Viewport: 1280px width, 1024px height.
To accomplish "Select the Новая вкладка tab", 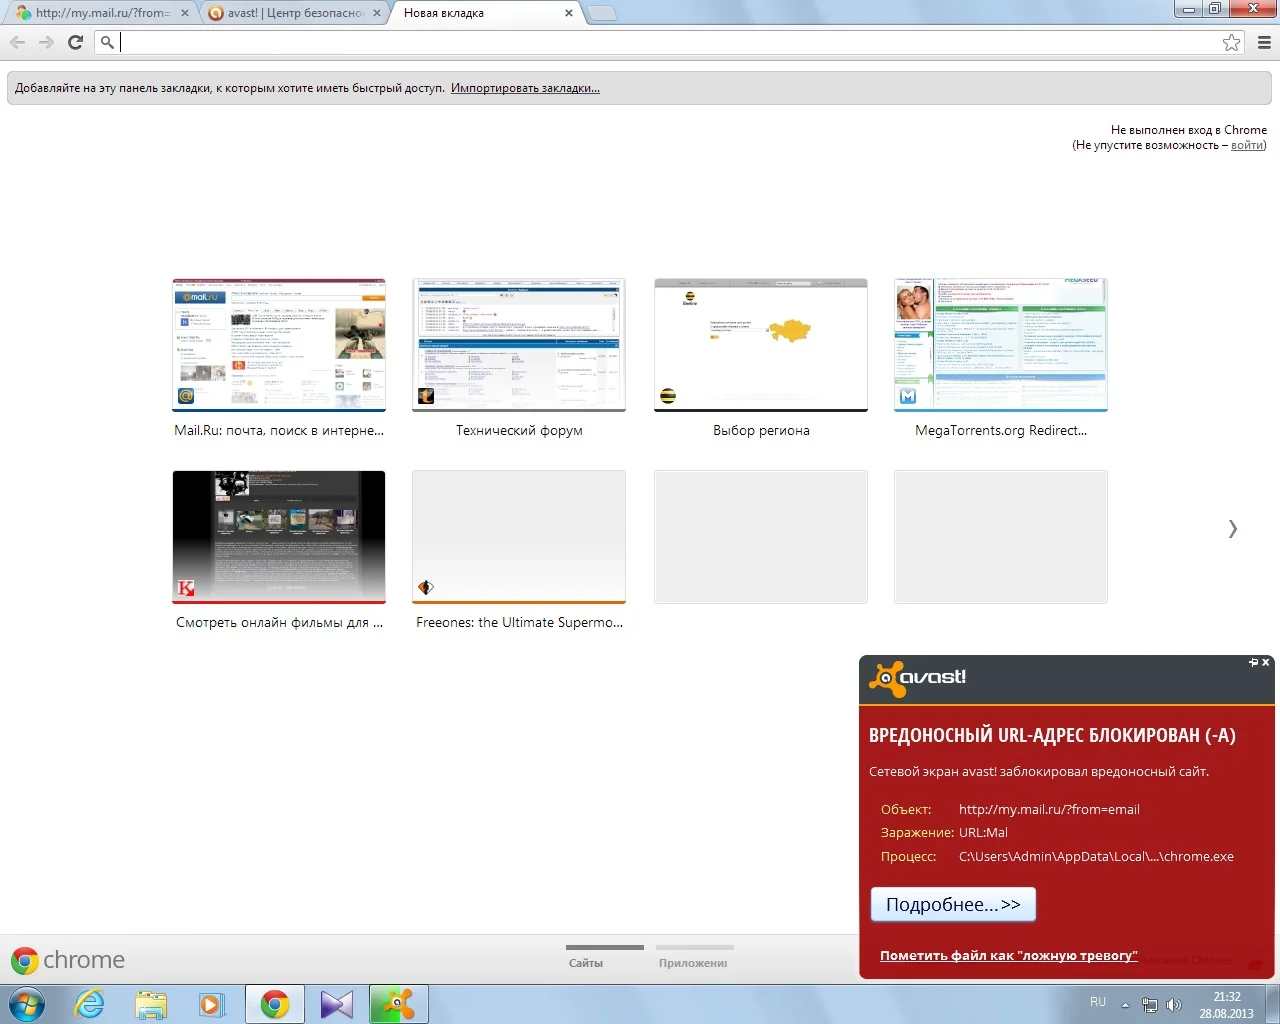I will (487, 13).
